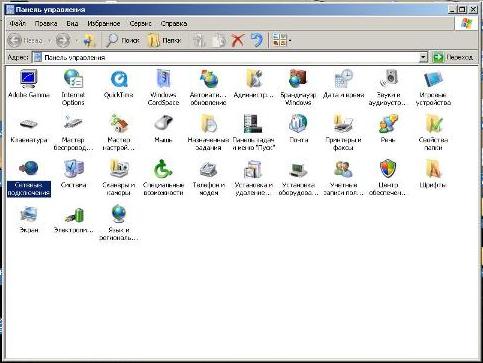The width and height of the screenshot is (483, 363).
Task: Click inside the address bar field
Action: coord(230,58)
